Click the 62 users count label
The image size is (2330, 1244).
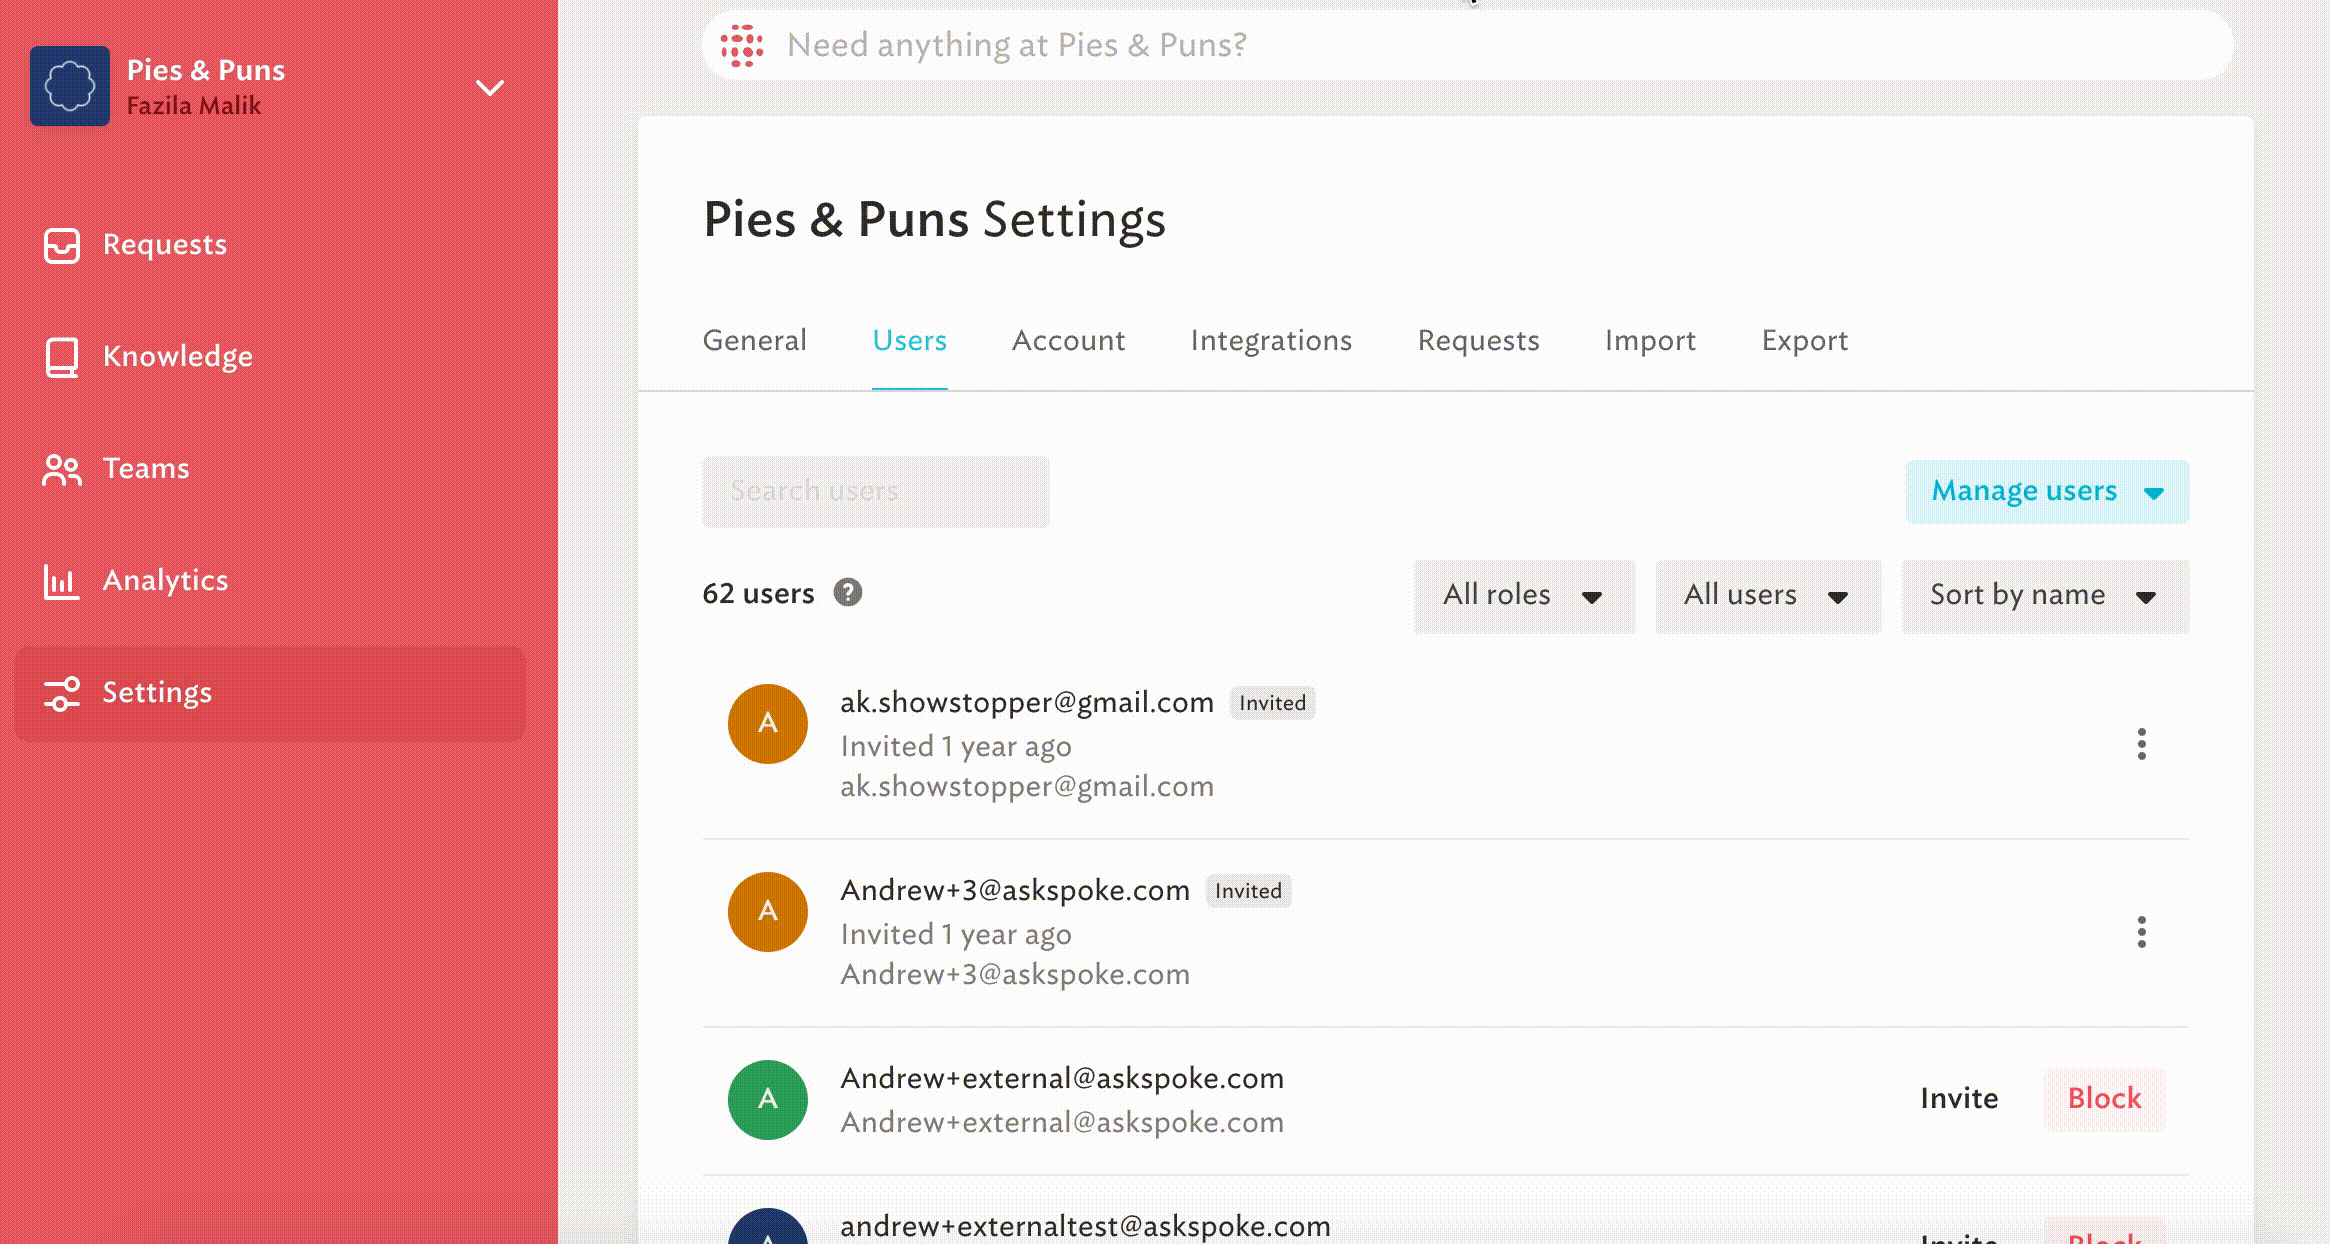758,594
